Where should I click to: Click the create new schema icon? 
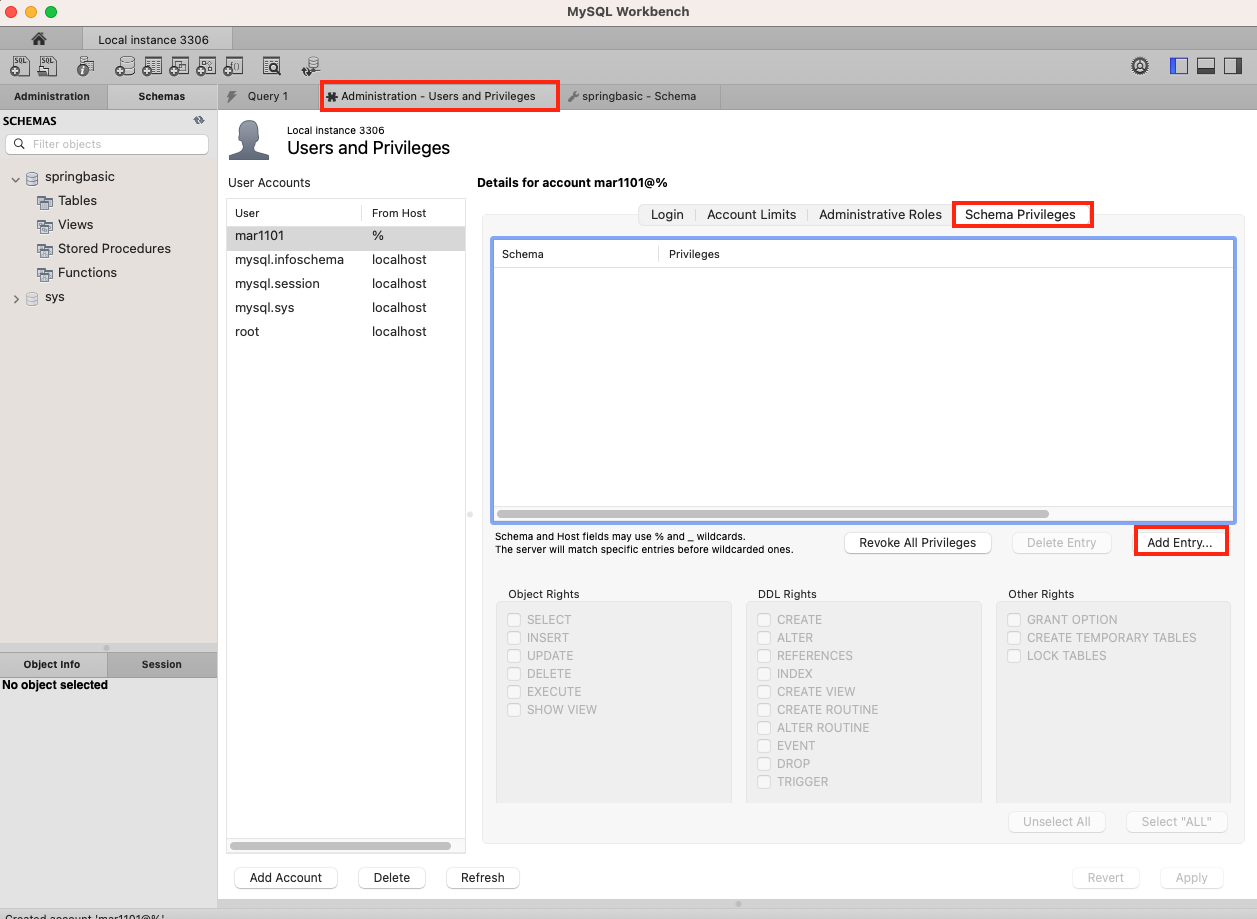click(x=125, y=66)
